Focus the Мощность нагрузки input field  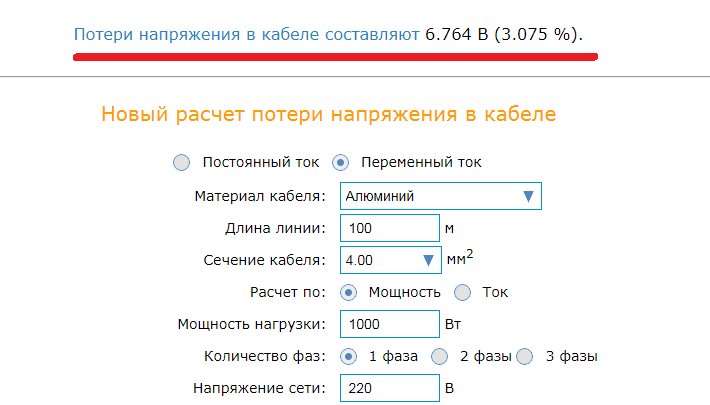(x=390, y=324)
